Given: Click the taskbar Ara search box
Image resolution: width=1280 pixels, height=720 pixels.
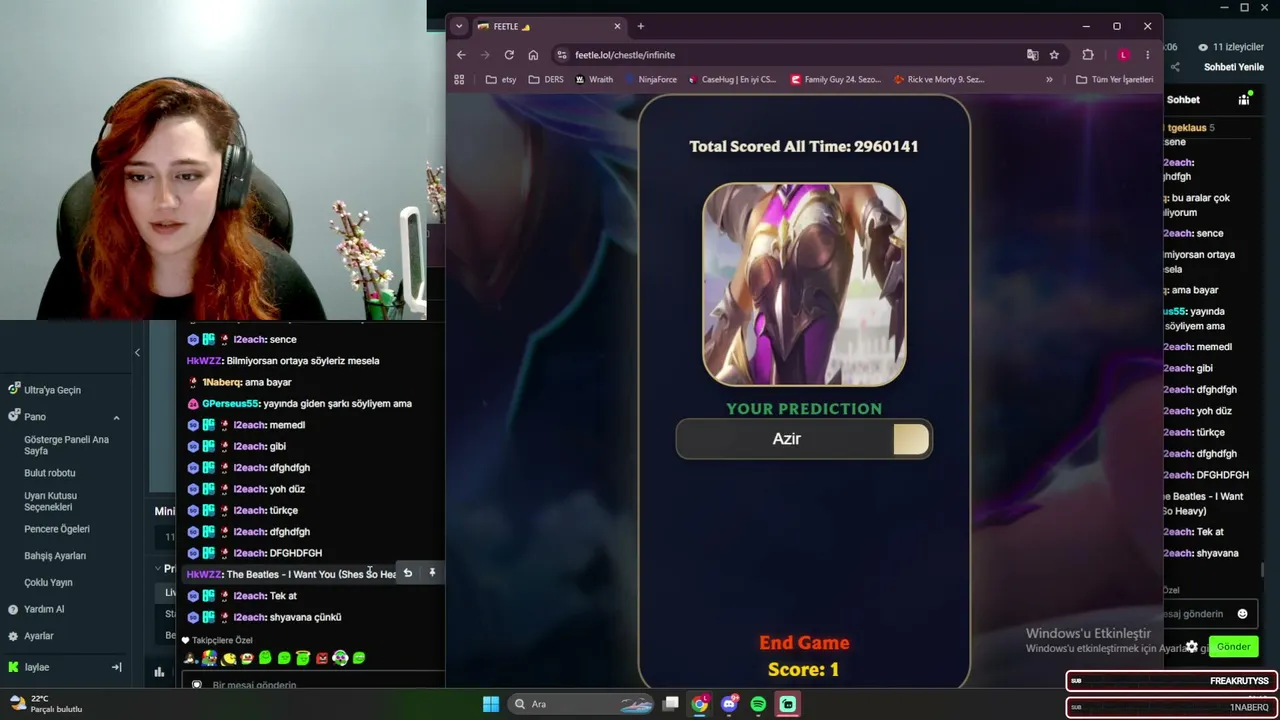Looking at the screenshot, I should pos(583,704).
